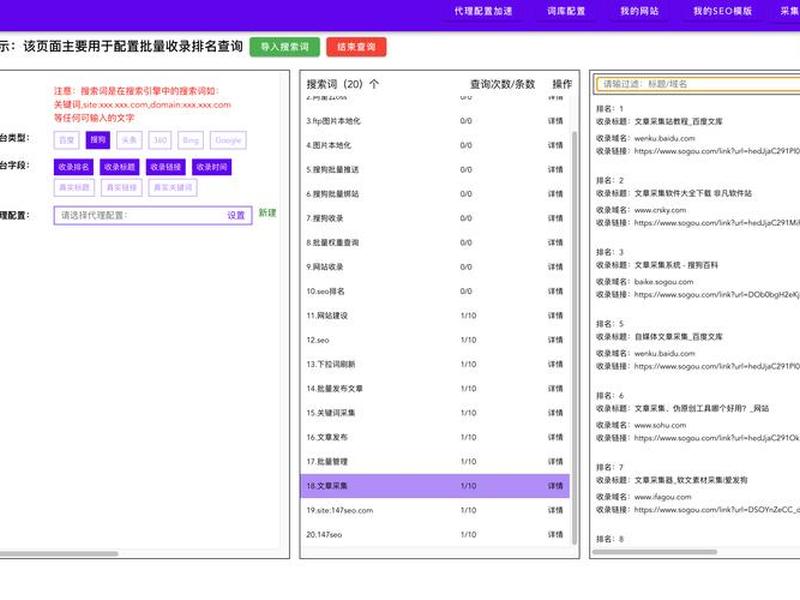This screenshot has width=800, height=600.
Task: Select row 20.147seo
Action: [435, 535]
